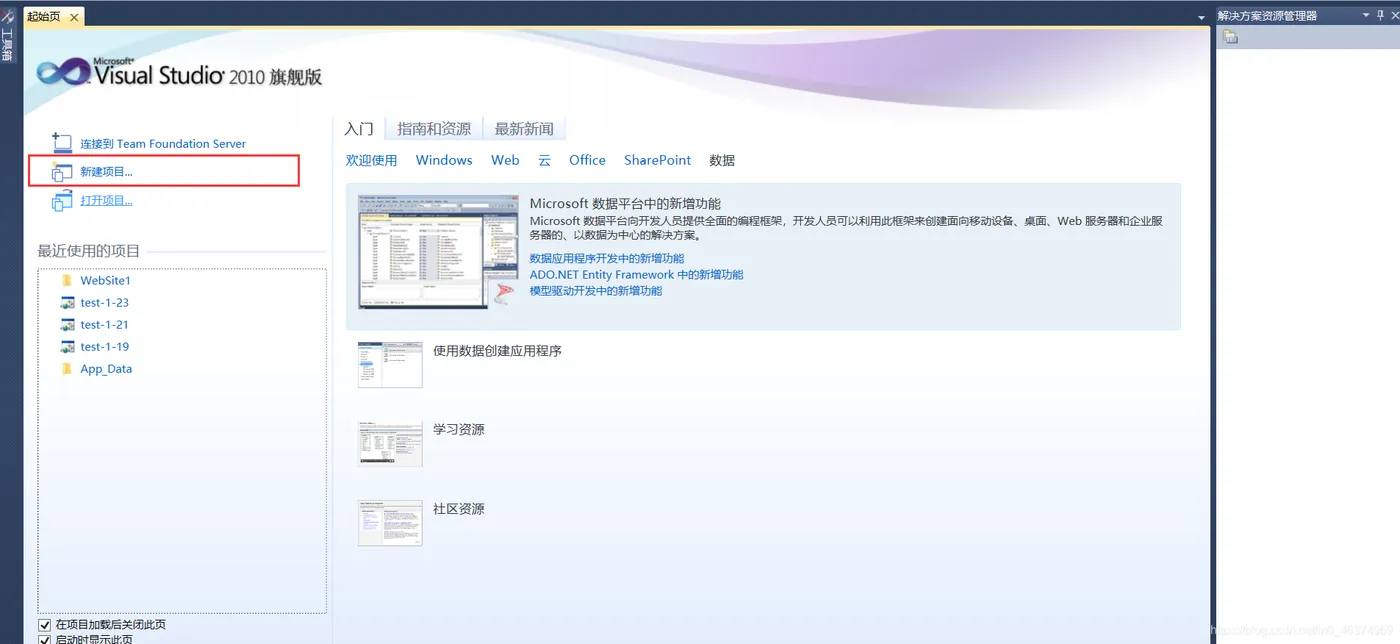This screenshot has width=1400, height=644.
Task: Open 模型驱动开发中的新增功能 link
Action: click(596, 290)
